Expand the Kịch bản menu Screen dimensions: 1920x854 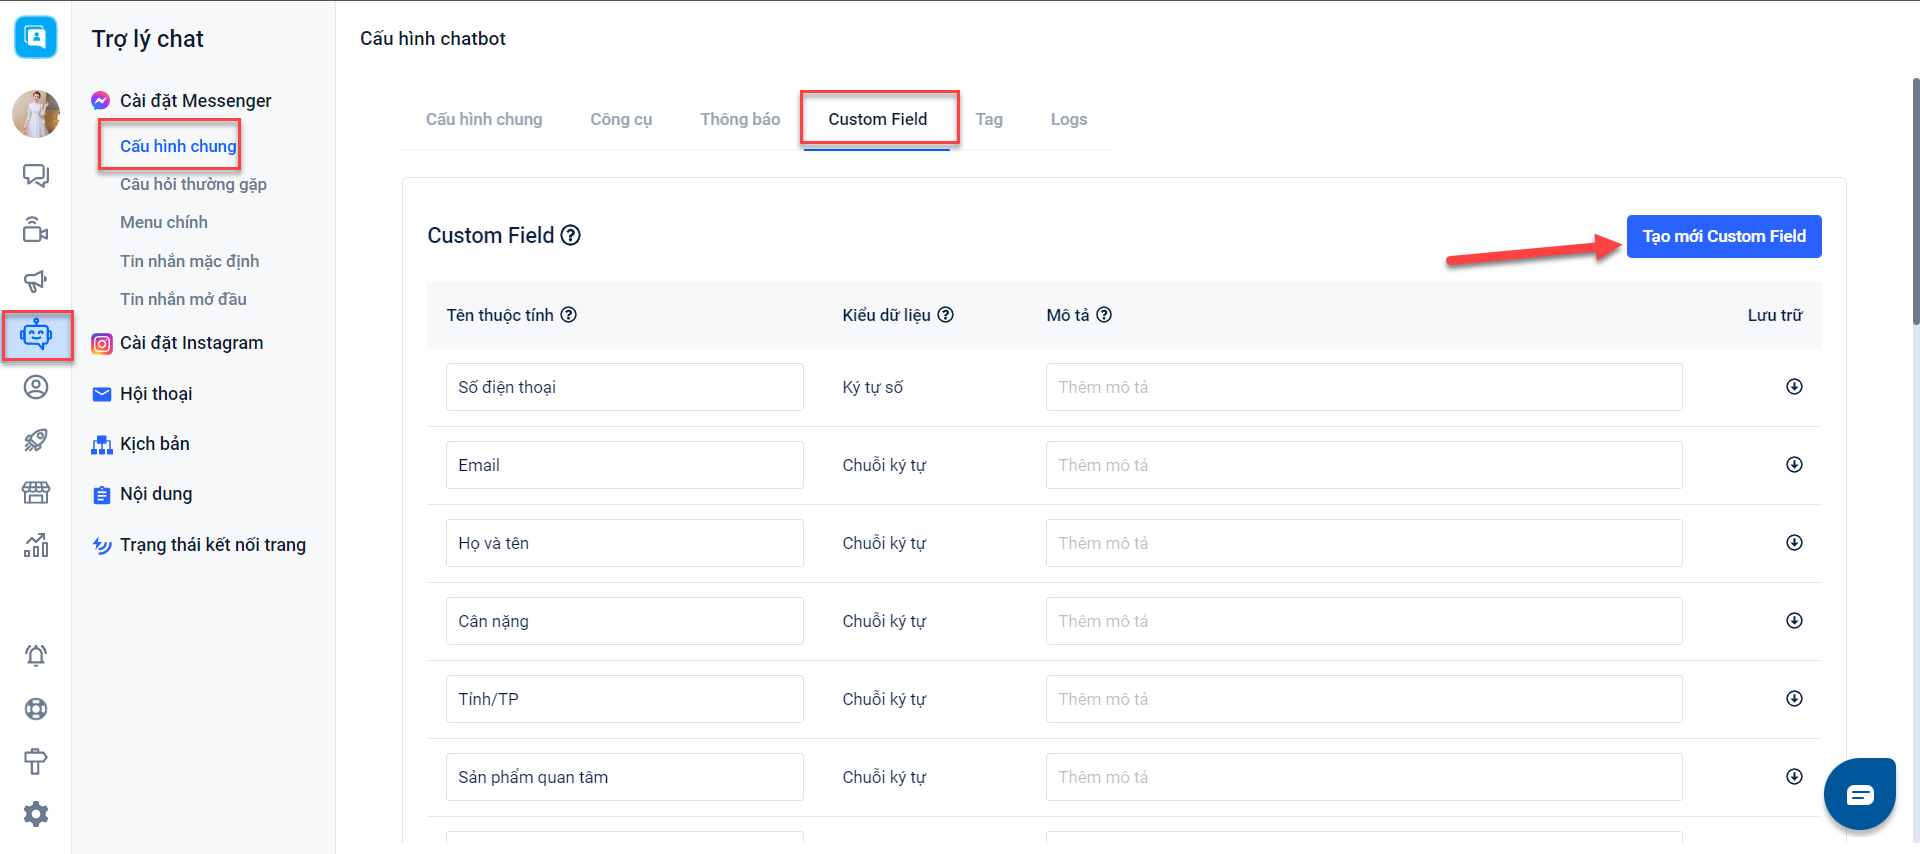coord(154,444)
